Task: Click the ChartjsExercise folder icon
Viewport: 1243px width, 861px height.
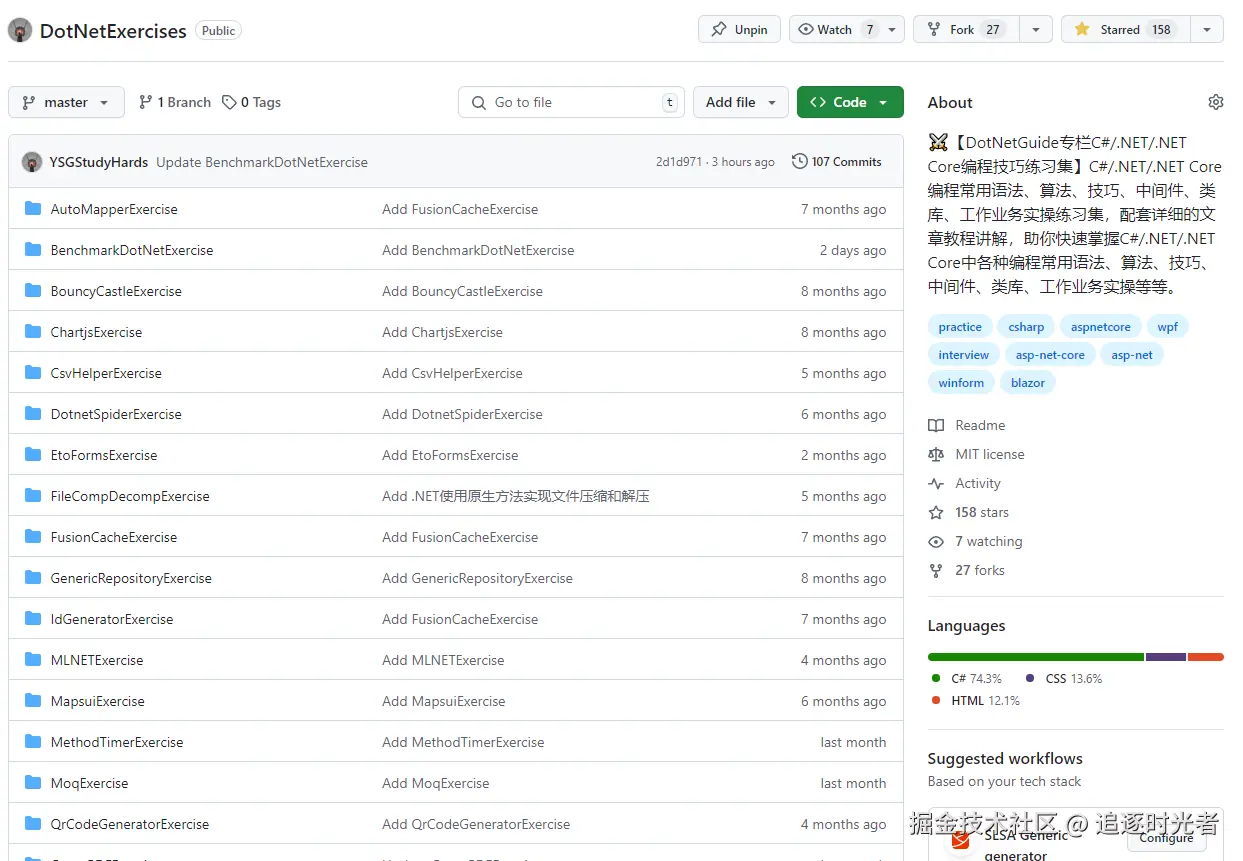Action: click(x=33, y=332)
